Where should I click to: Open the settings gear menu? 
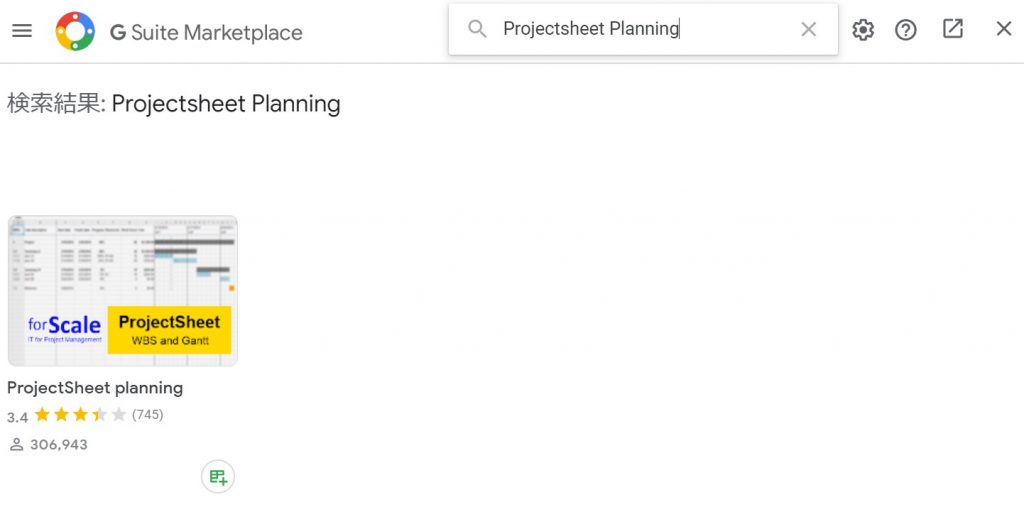(863, 29)
